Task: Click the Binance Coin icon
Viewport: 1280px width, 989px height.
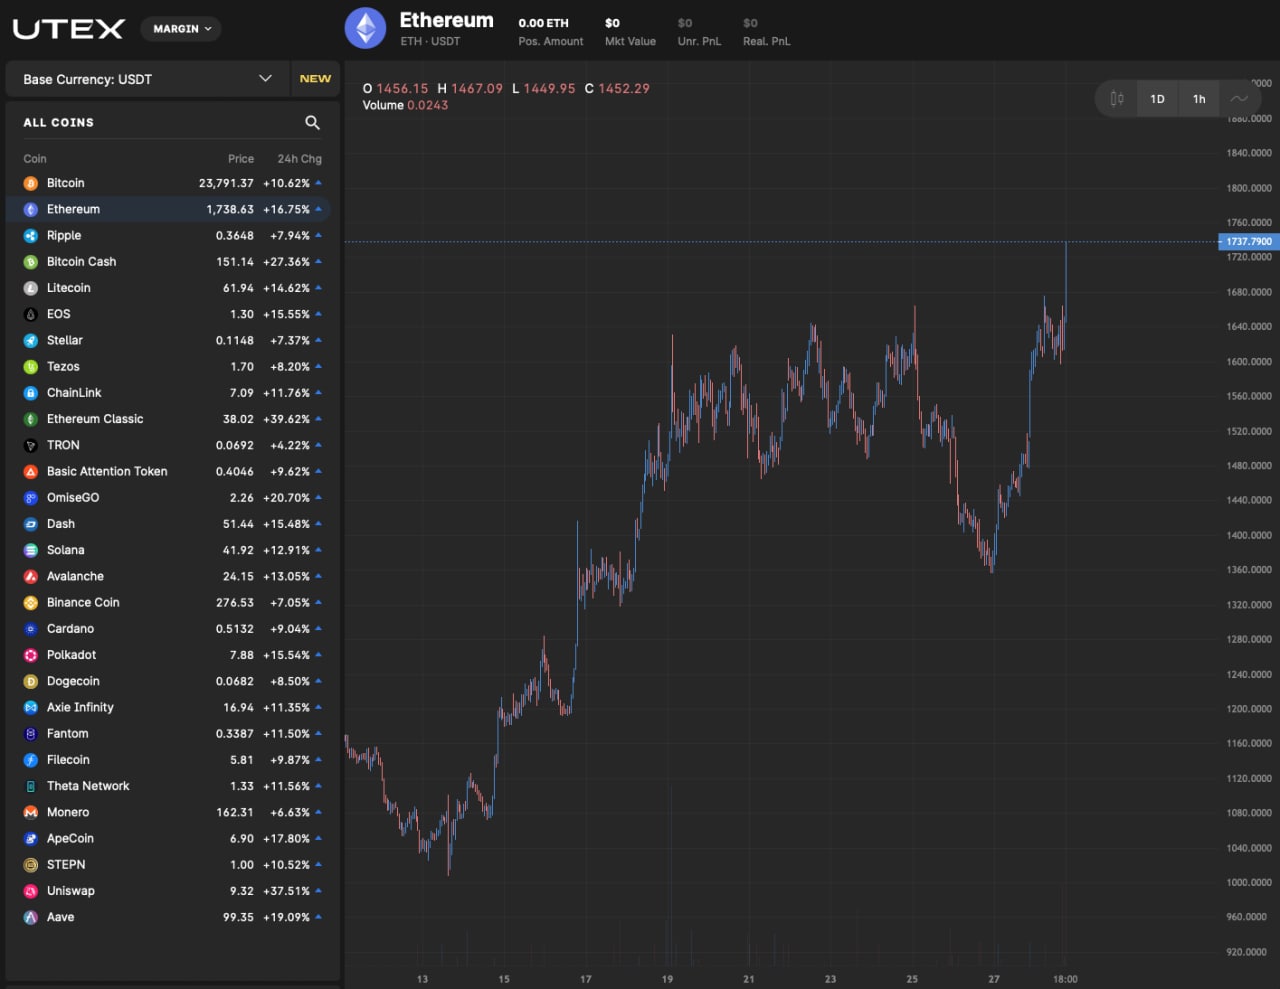Action: click(x=31, y=603)
